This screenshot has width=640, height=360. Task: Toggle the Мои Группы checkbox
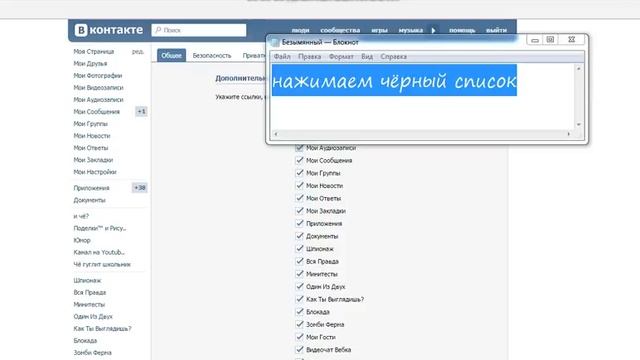point(299,173)
